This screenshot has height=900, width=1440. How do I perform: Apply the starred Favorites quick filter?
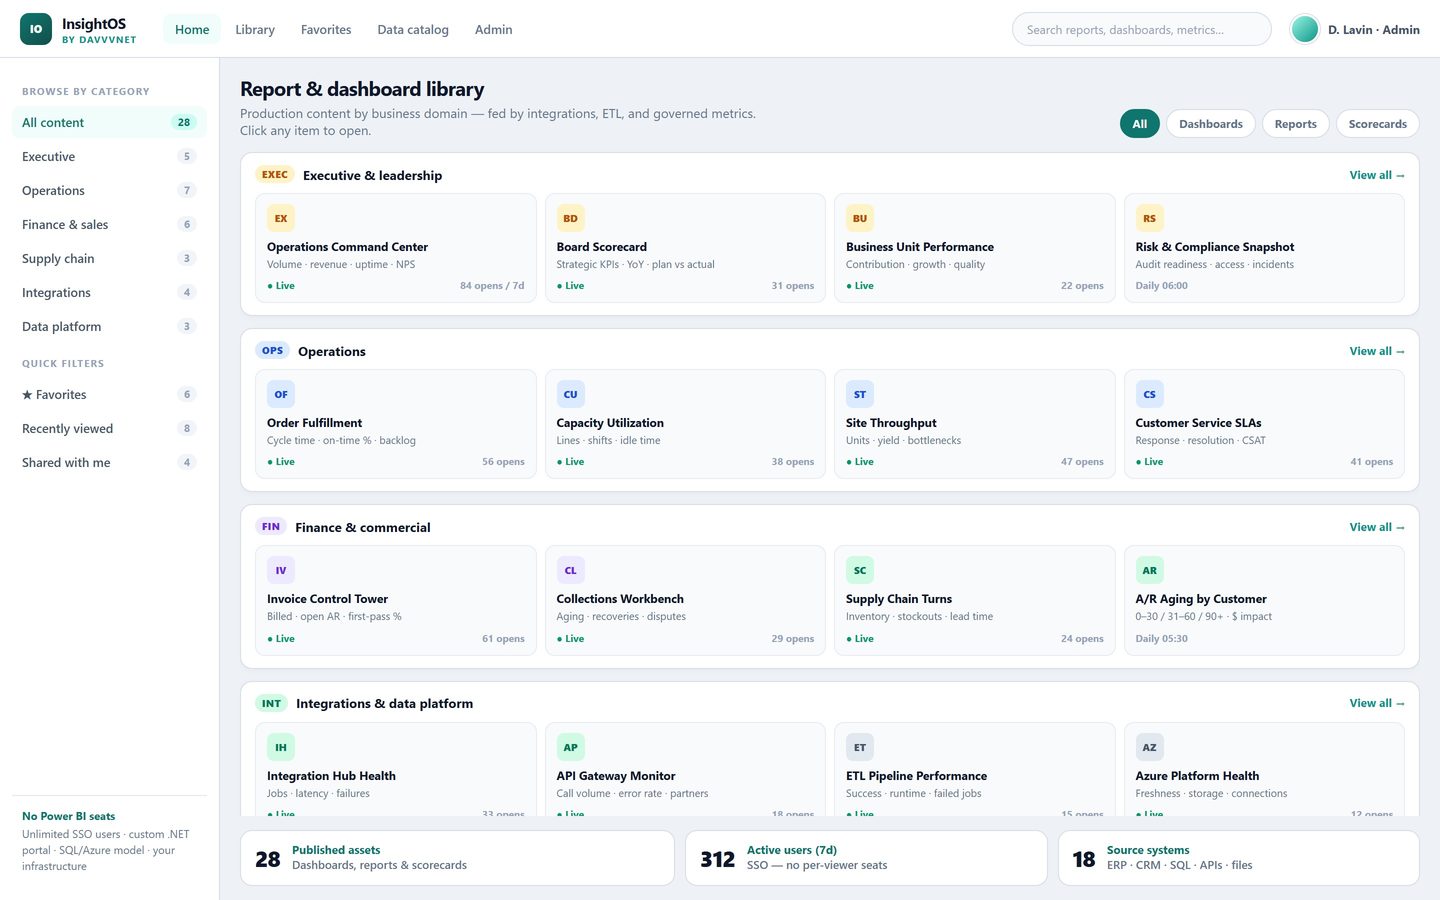click(109, 394)
